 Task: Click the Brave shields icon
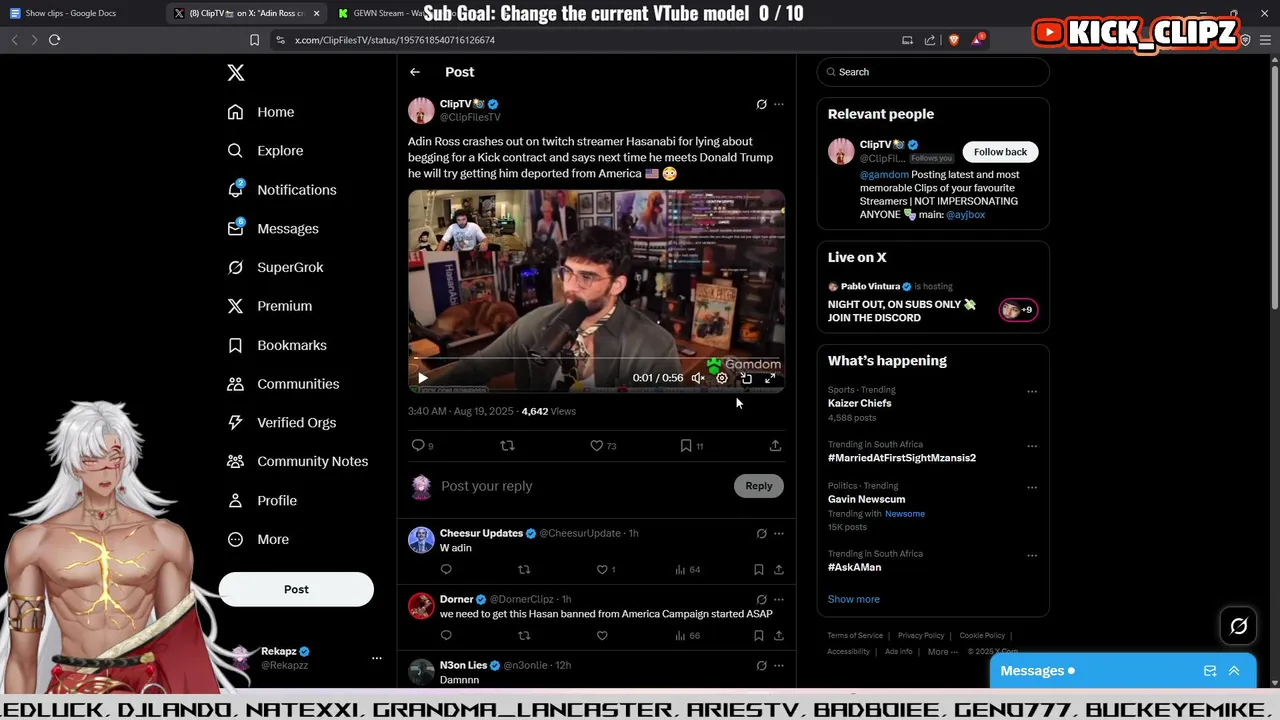pyautogui.click(x=954, y=40)
